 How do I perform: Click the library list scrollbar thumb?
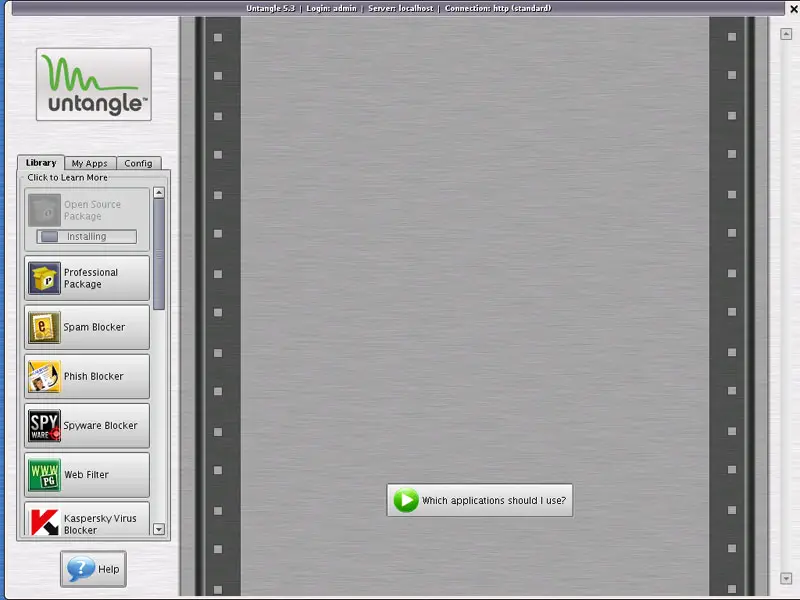pyautogui.click(x=159, y=254)
